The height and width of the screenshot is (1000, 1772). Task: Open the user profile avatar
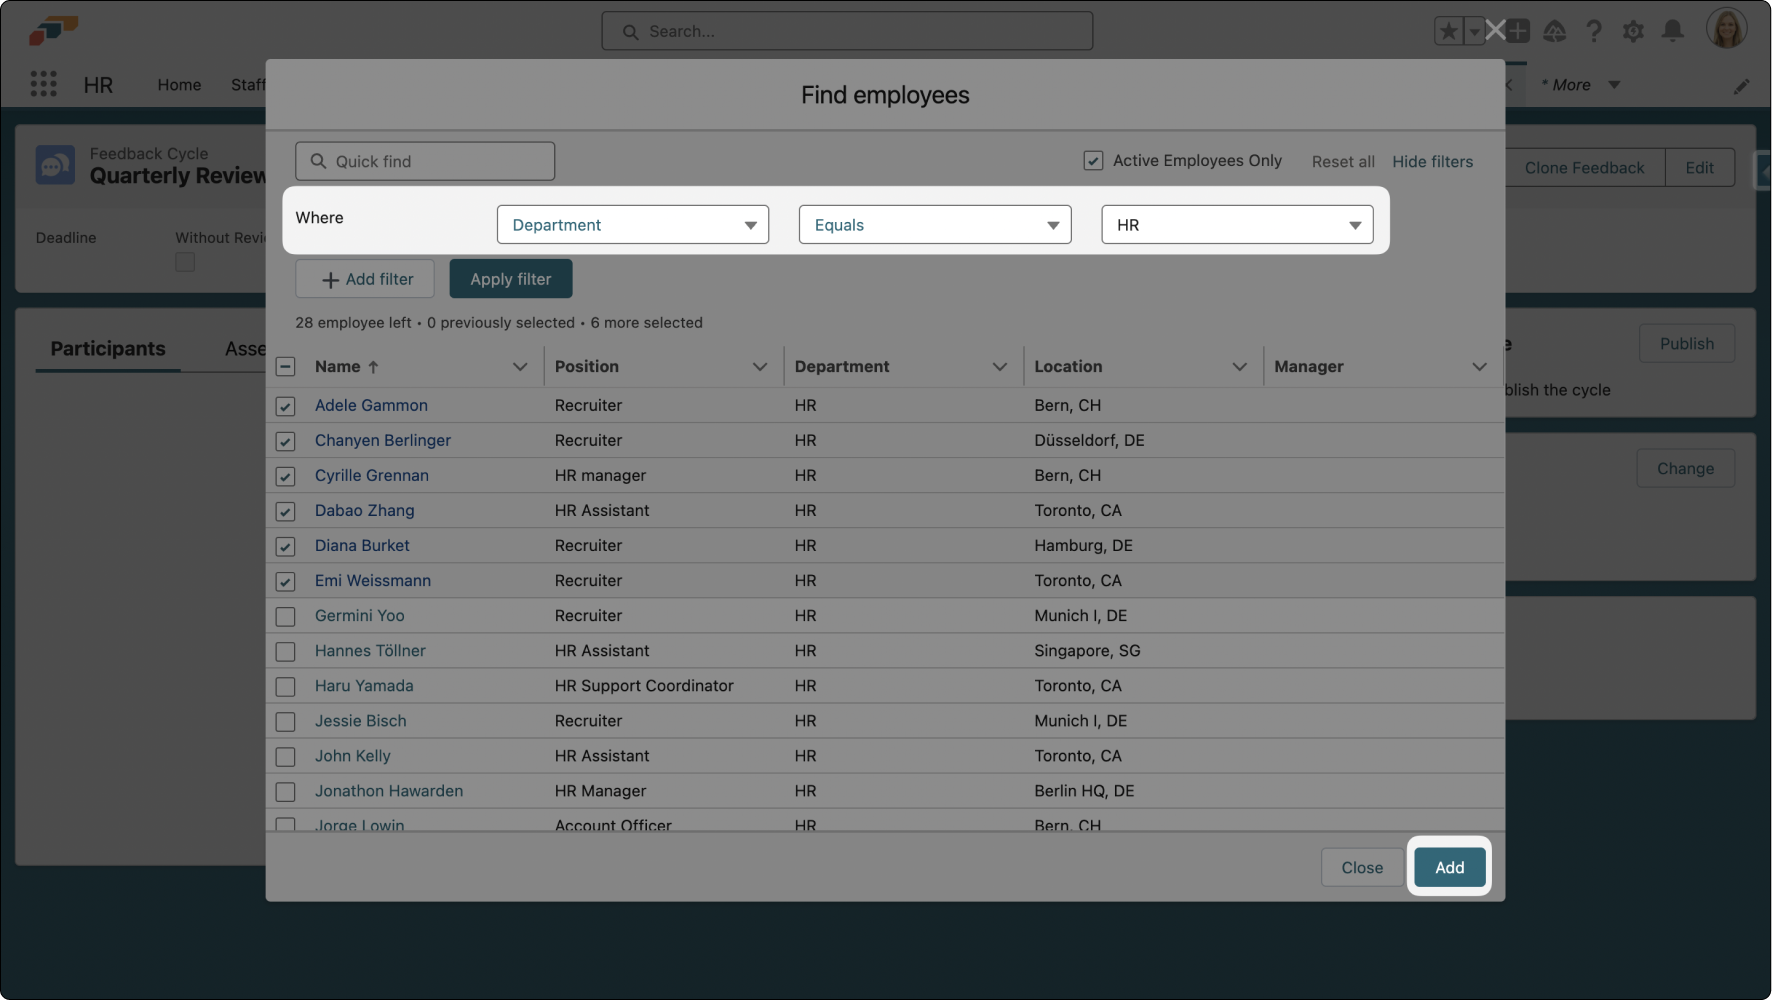tap(1726, 29)
